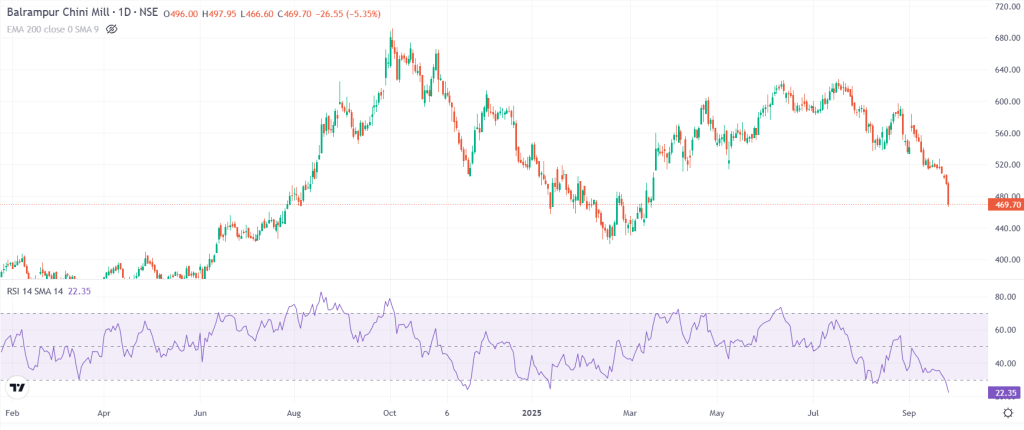Click the May label on time axis
1024x430 pixels.
point(717,414)
